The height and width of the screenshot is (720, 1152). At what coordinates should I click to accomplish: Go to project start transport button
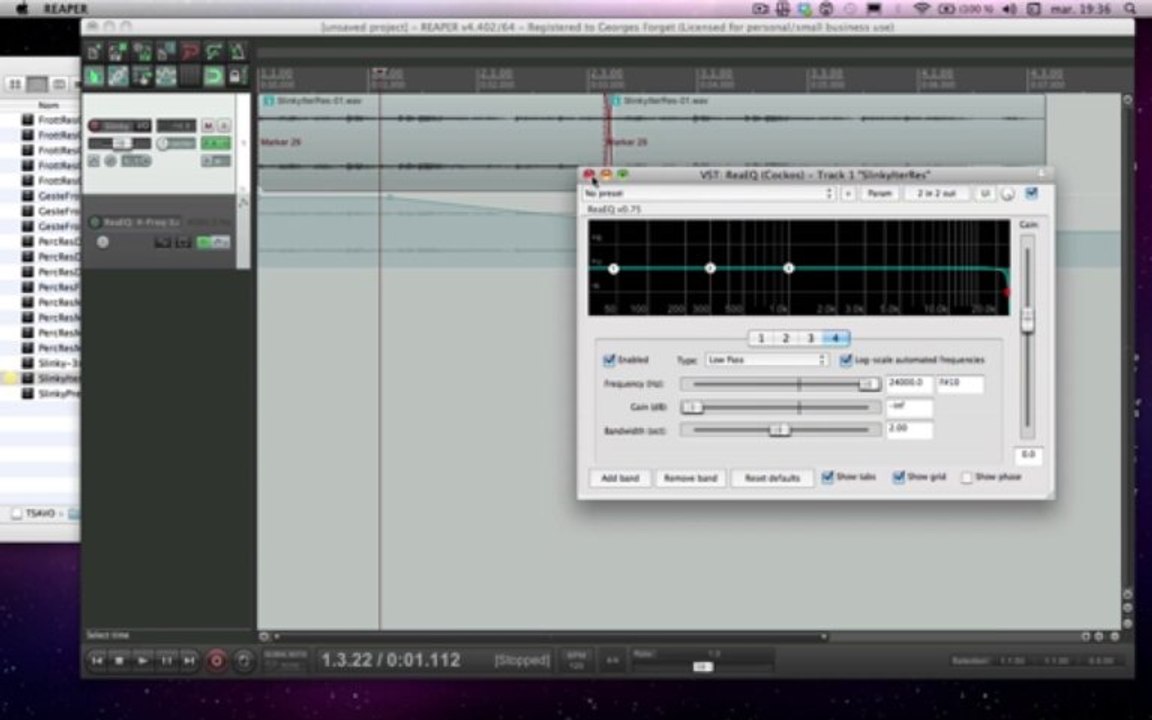(x=97, y=660)
